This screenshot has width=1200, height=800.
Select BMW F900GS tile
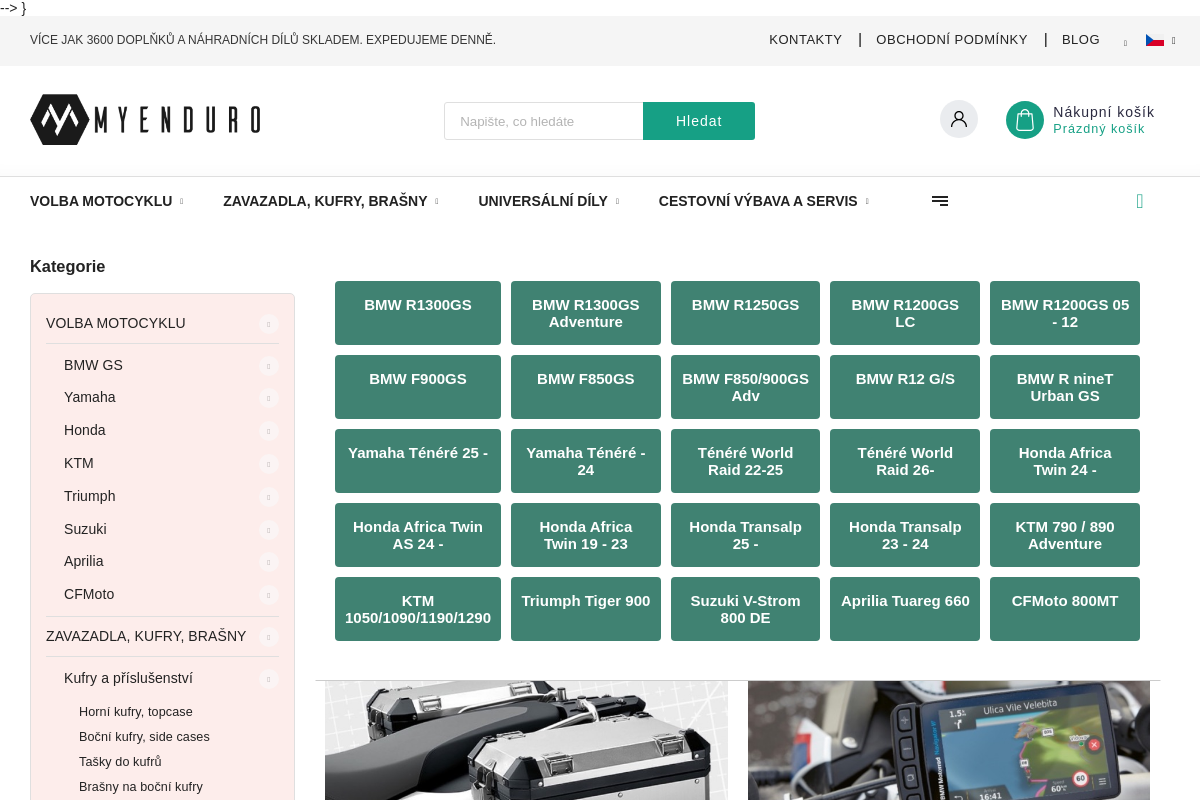click(418, 387)
